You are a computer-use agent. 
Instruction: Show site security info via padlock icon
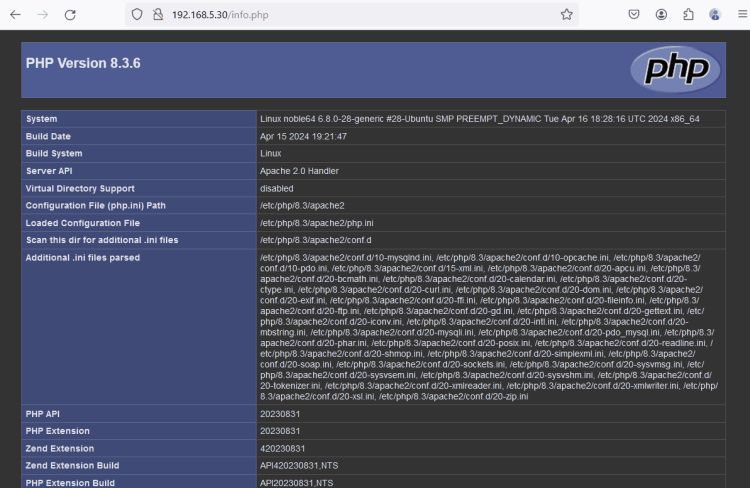[x=157, y=15]
